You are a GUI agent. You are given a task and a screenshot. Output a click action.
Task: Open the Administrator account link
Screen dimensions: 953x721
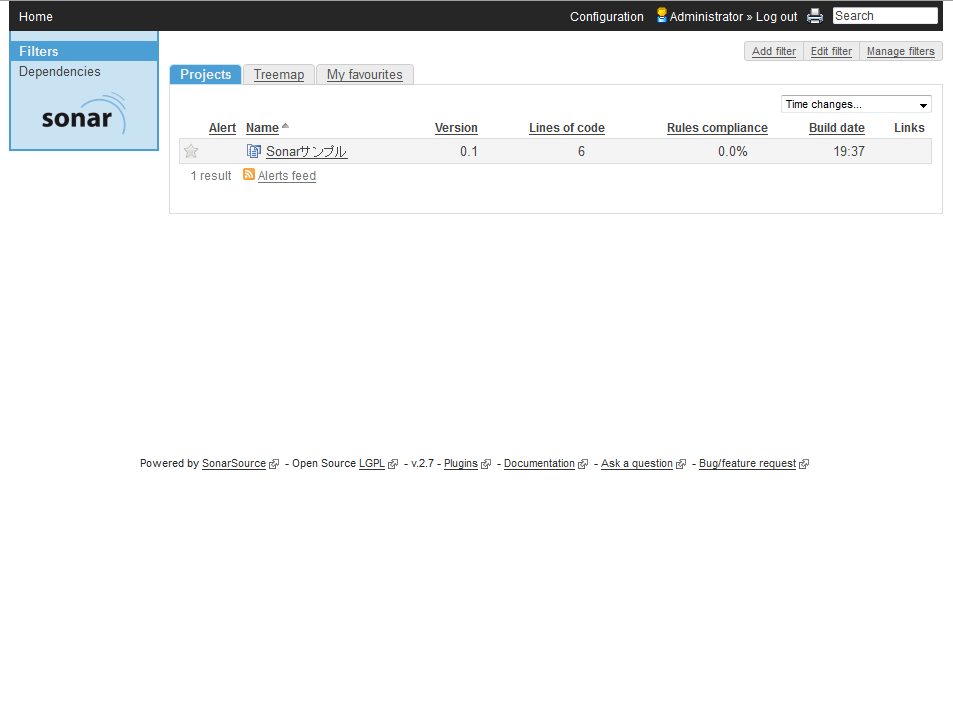(706, 16)
